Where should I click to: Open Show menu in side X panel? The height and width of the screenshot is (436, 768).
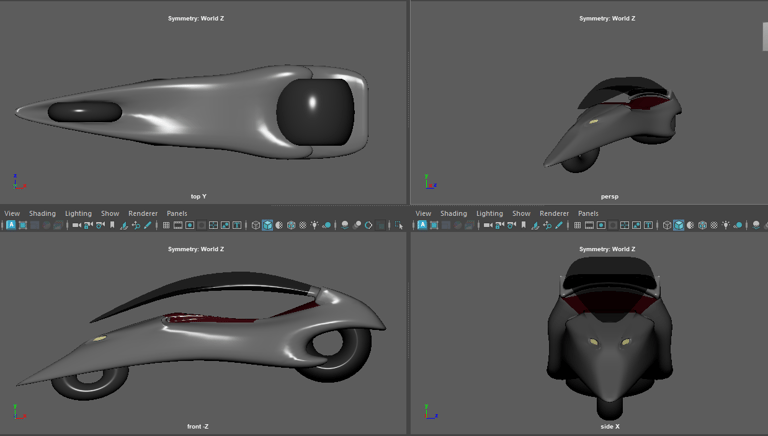tap(522, 214)
